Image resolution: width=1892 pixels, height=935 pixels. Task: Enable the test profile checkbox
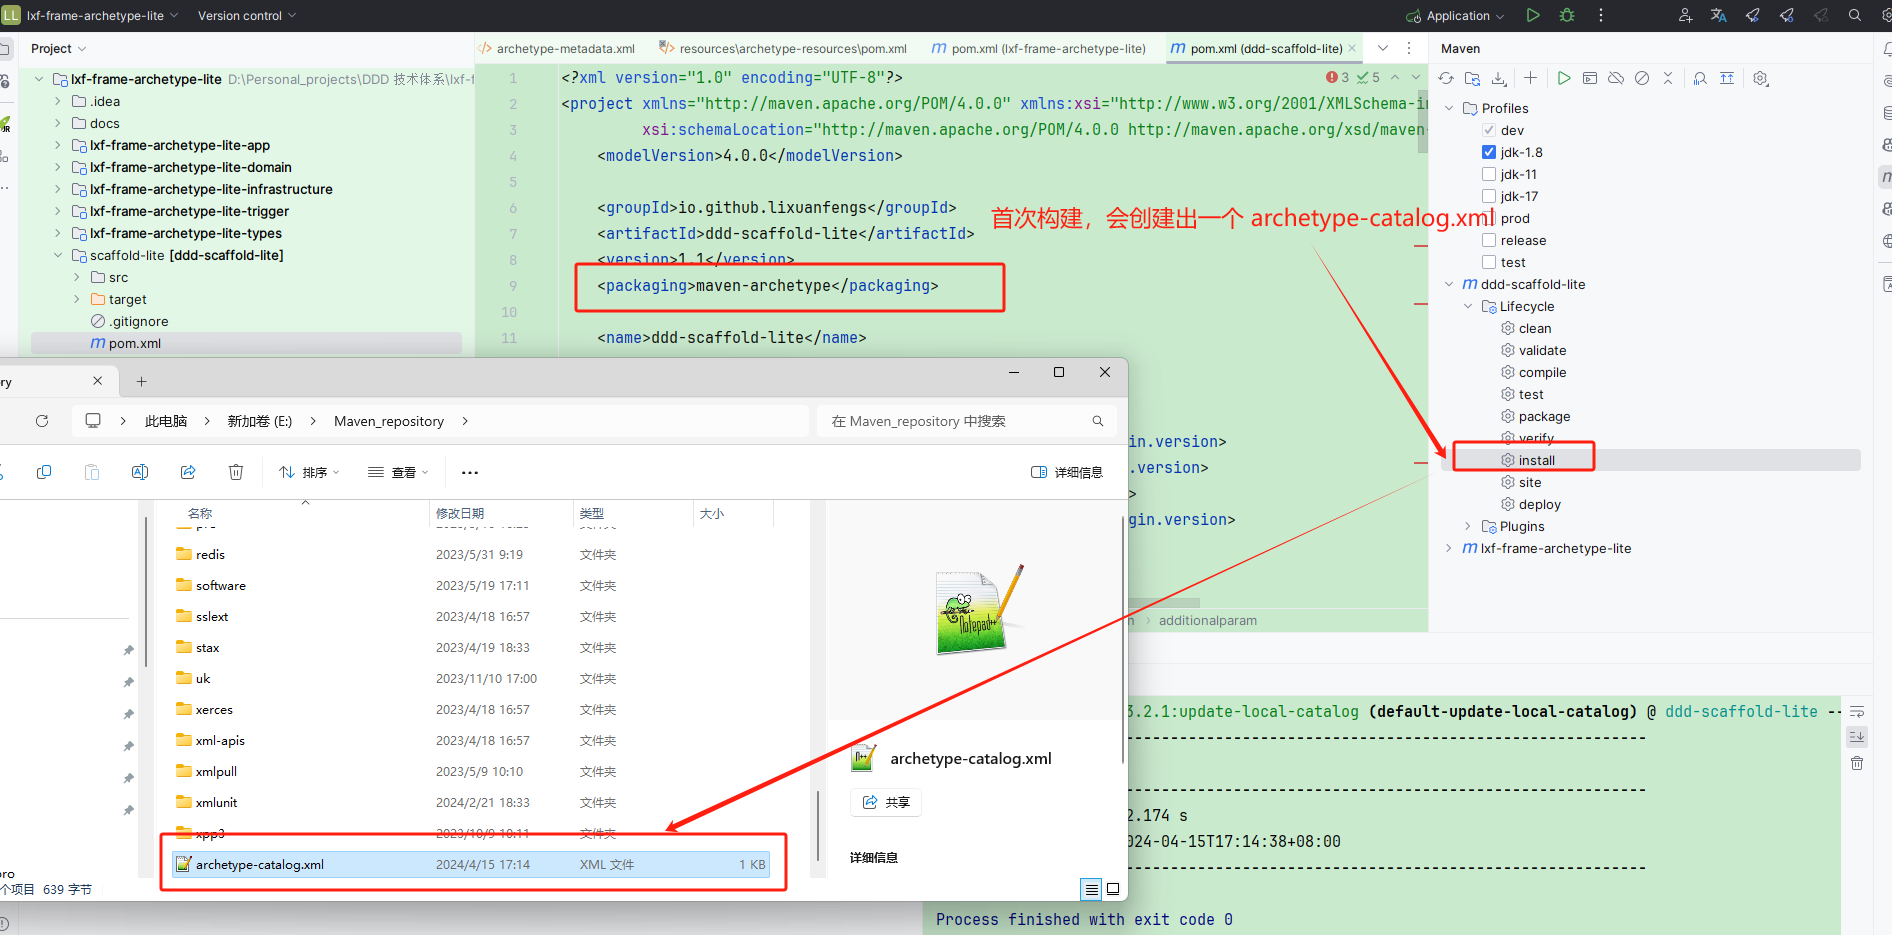pyautogui.click(x=1489, y=262)
